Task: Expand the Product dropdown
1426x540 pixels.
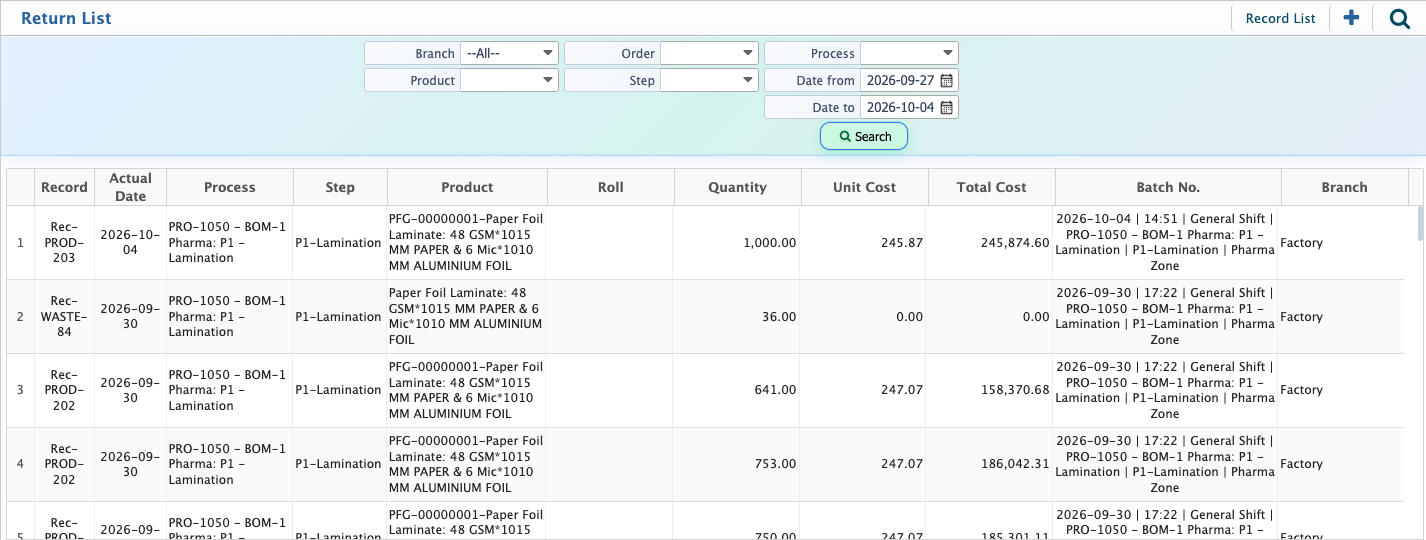Action: (x=509, y=80)
